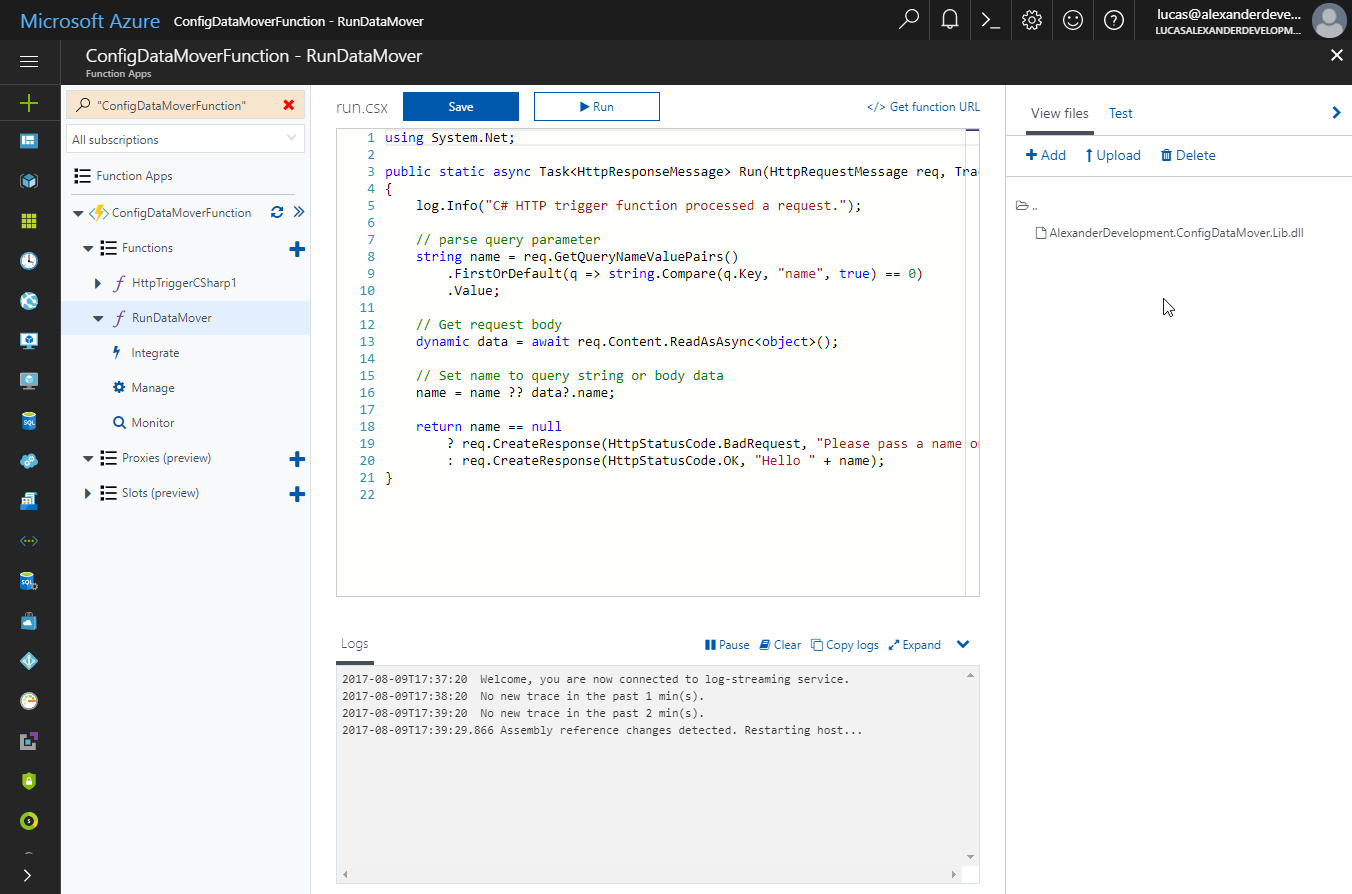
Task: Clear the logs output
Action: (780, 645)
